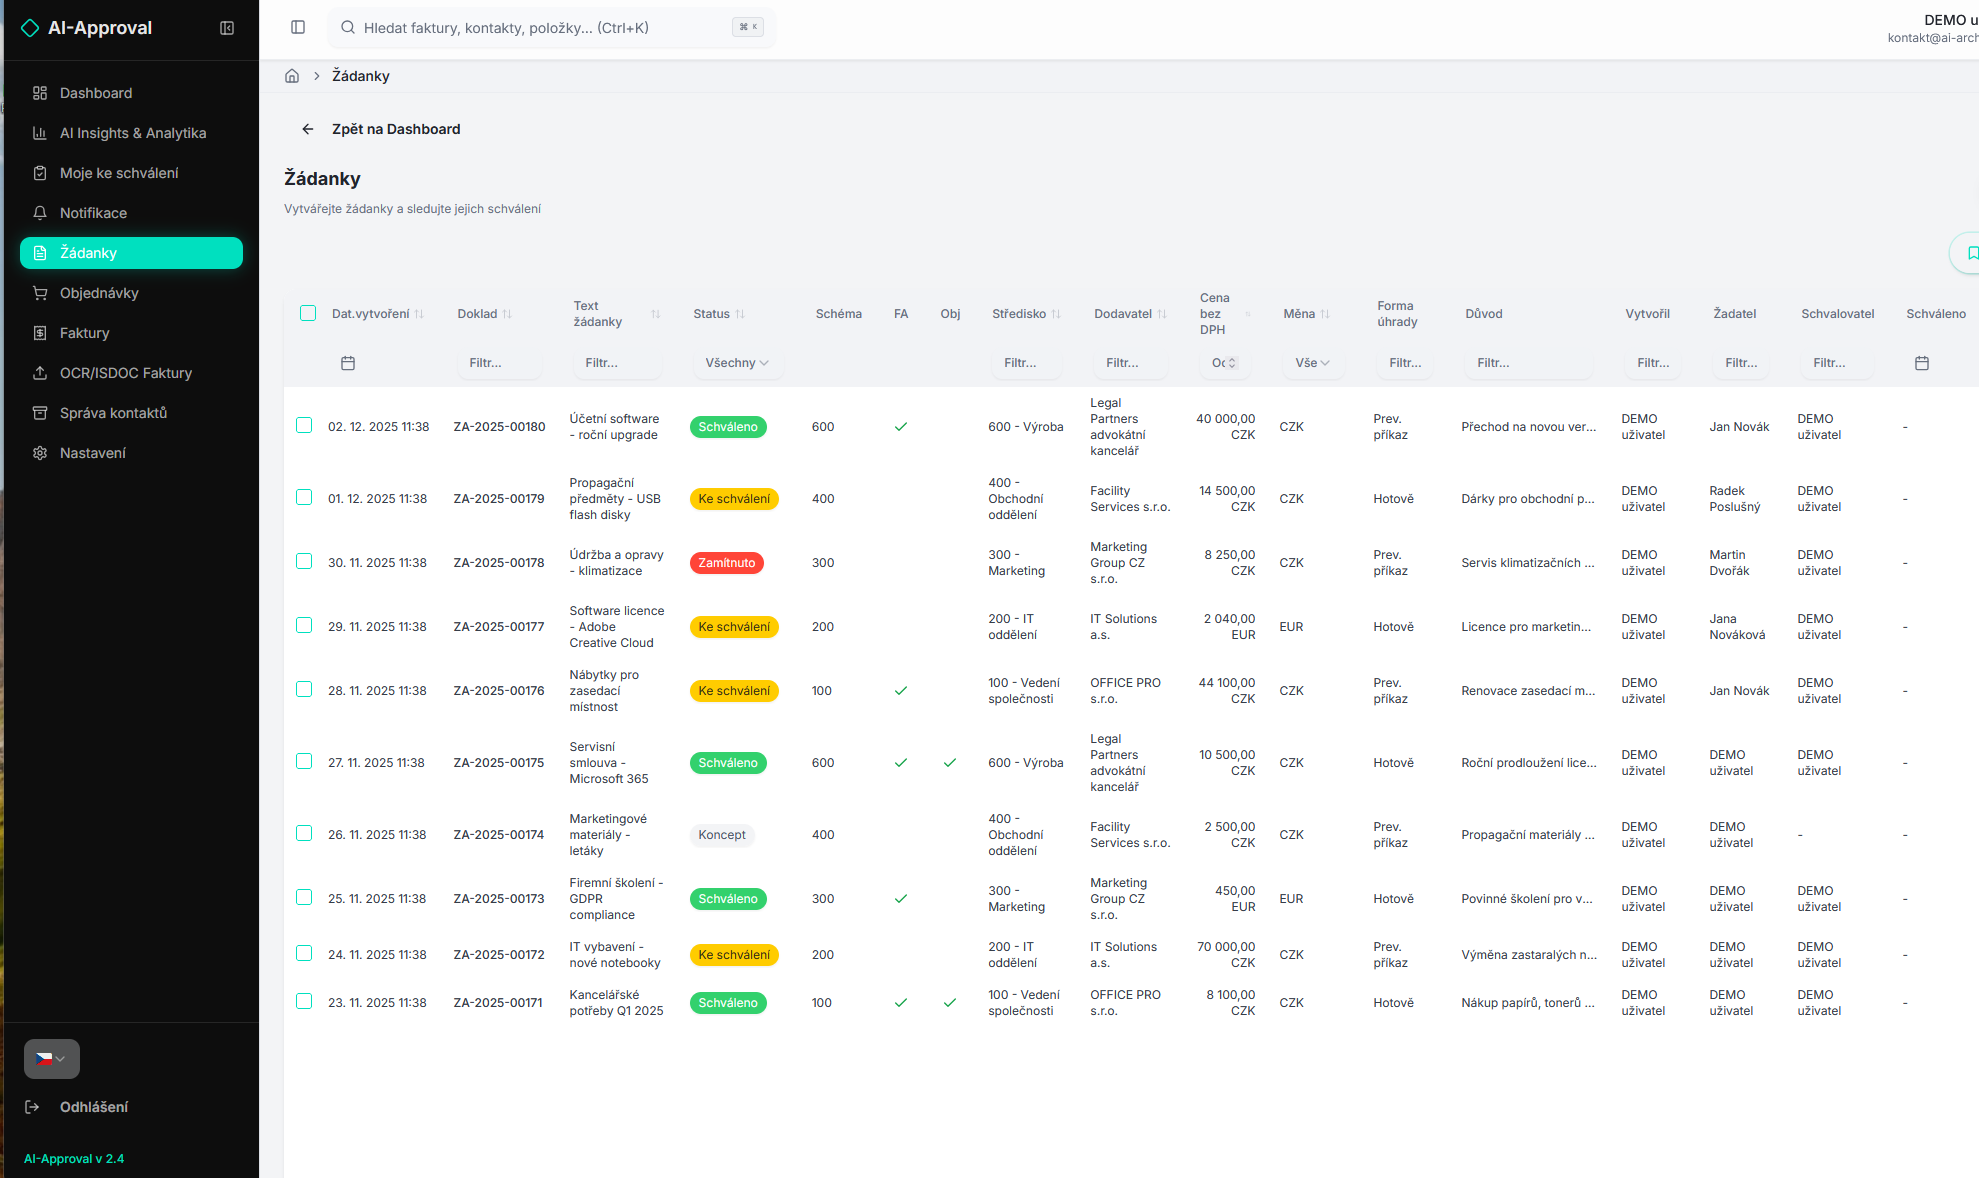This screenshot has width=1979, height=1178.
Task: Open the creation date calendar filter
Action: pos(348,363)
